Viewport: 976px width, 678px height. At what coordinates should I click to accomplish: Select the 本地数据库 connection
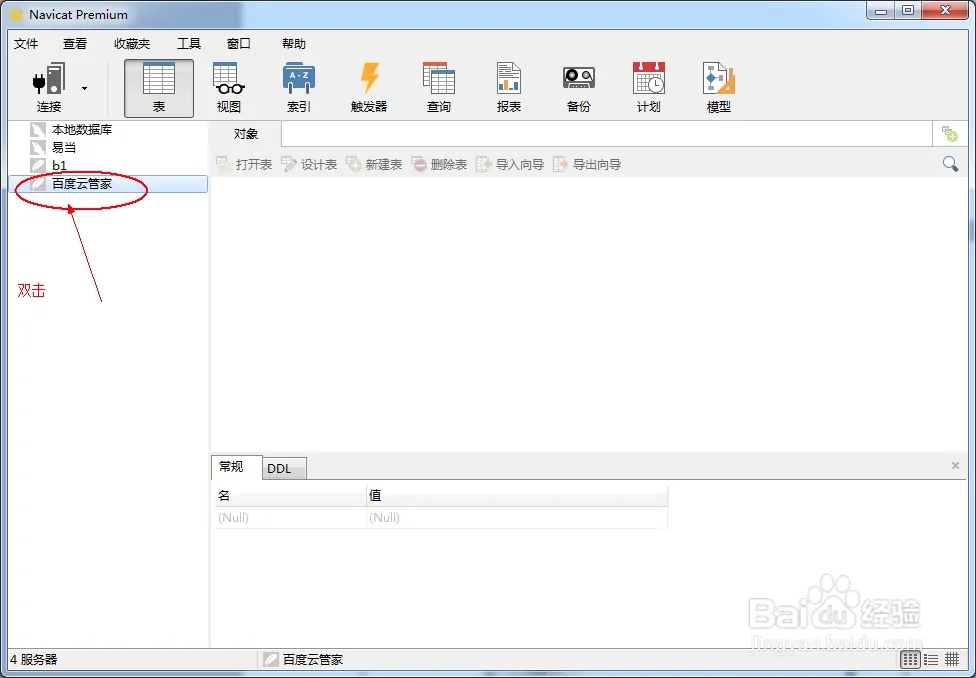pyautogui.click(x=82, y=130)
